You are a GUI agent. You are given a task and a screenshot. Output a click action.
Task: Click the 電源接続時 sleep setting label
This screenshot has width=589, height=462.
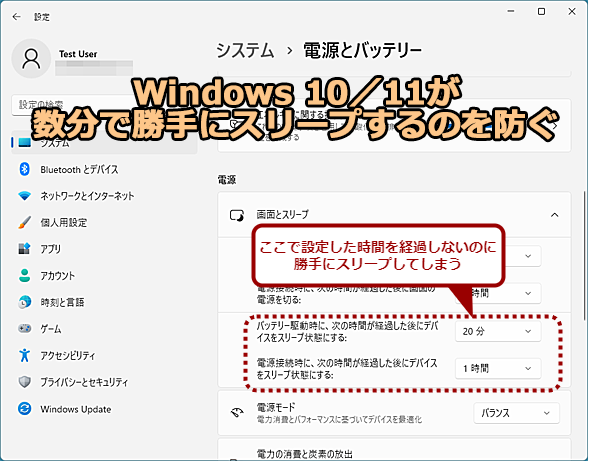point(347,368)
